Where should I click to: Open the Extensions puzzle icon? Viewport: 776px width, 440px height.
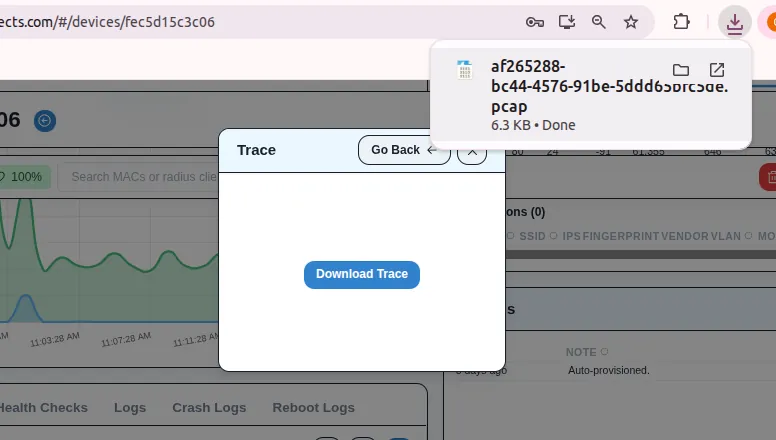[681, 22]
